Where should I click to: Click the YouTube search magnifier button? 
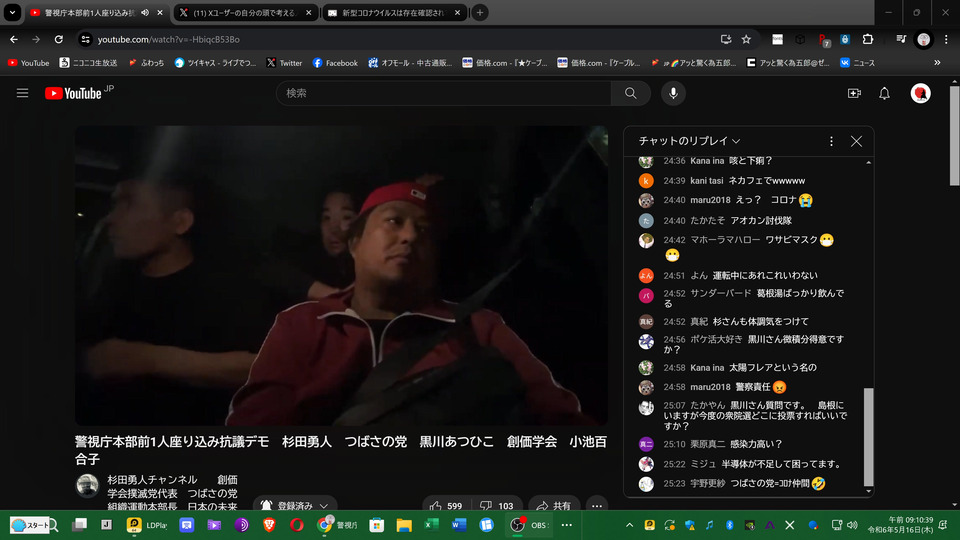630,93
